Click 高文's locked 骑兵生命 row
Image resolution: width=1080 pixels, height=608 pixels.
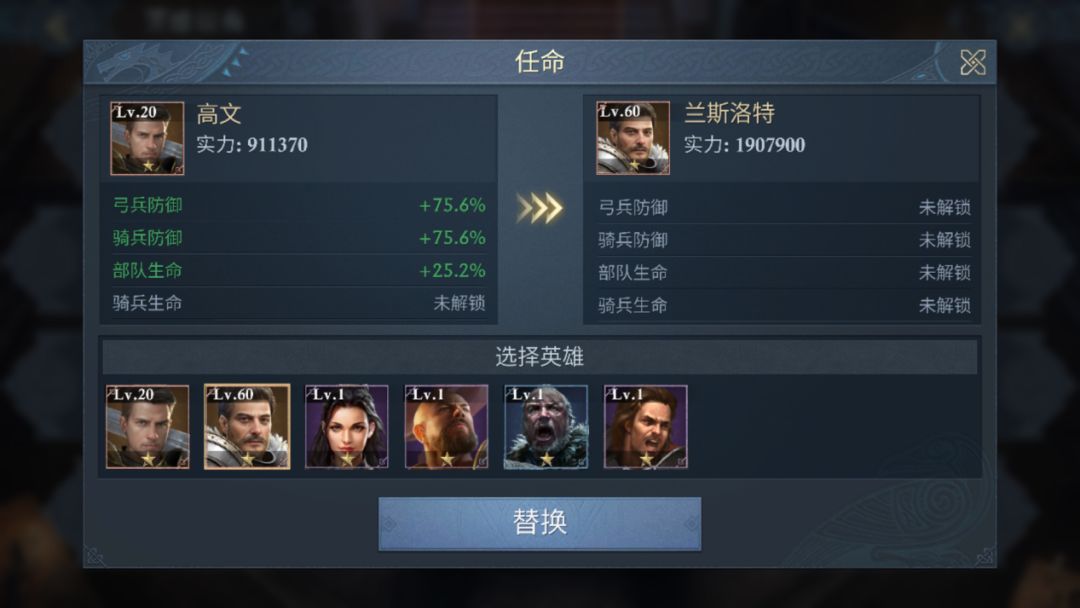click(298, 303)
